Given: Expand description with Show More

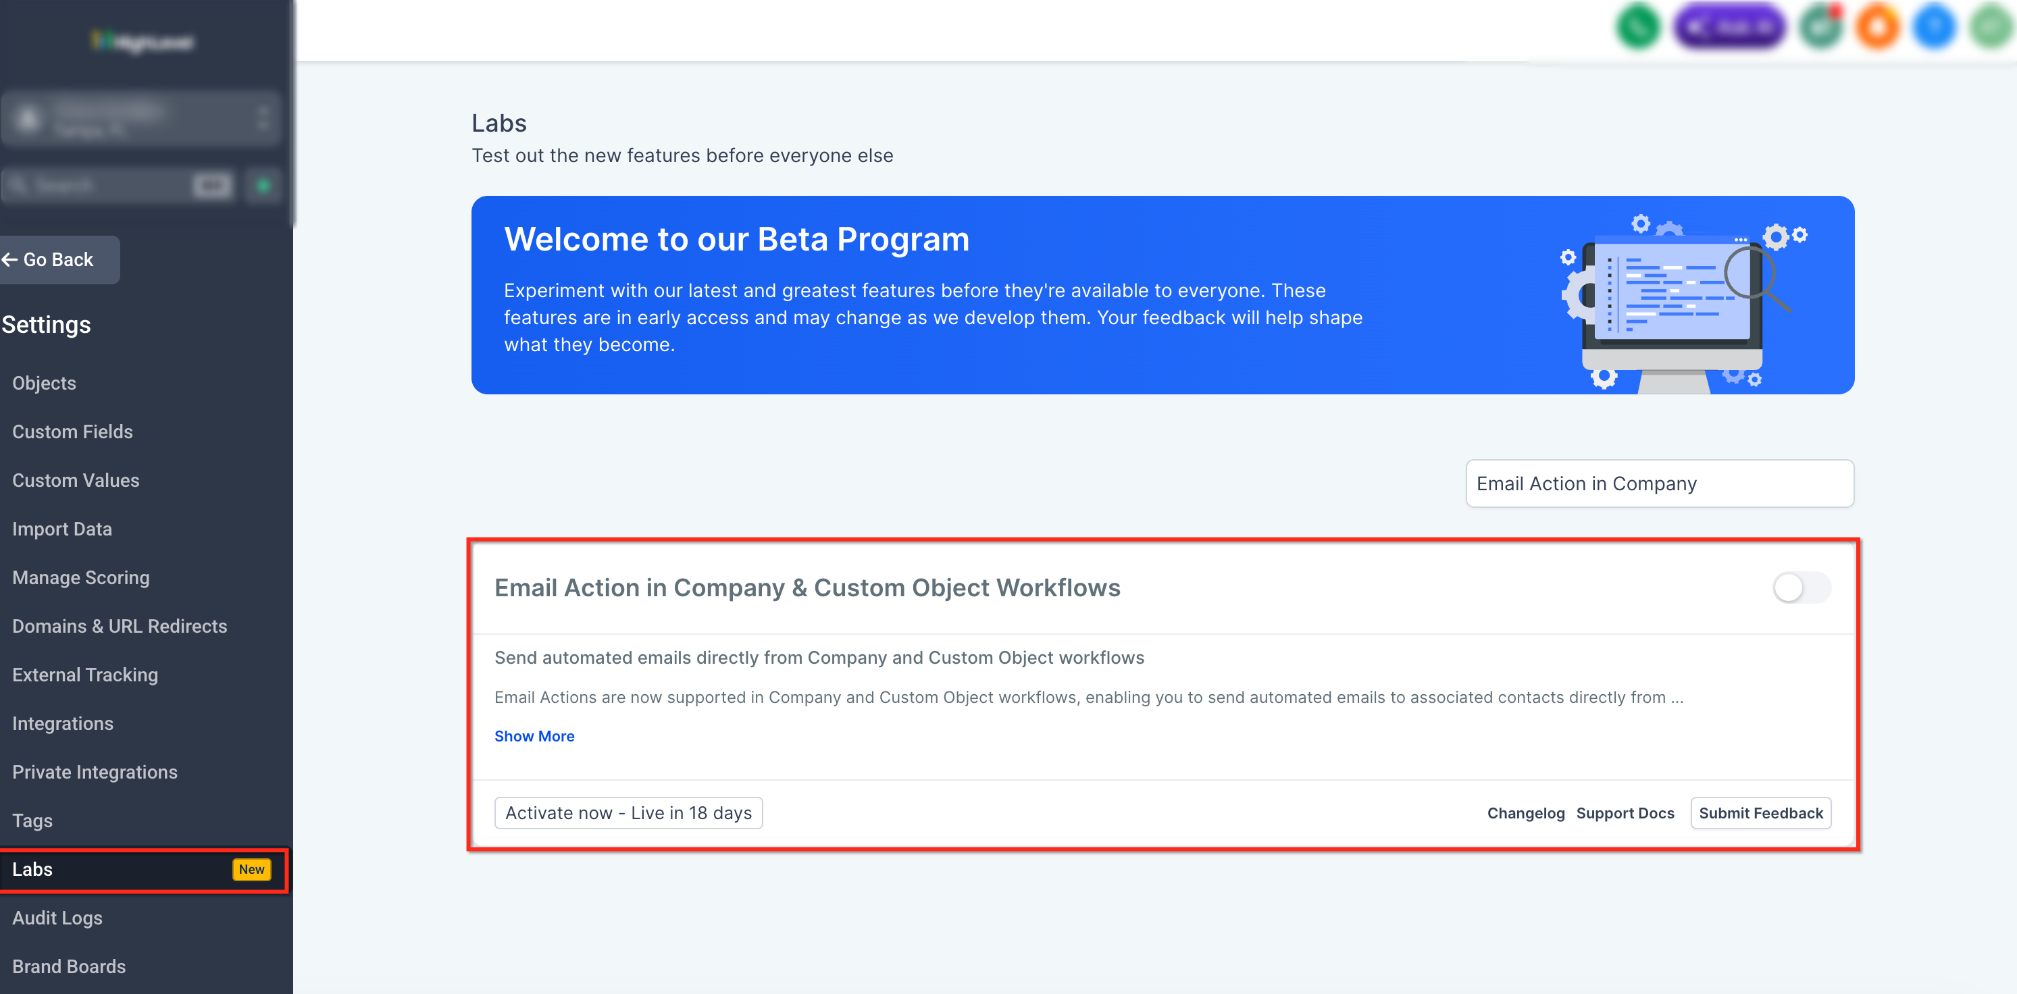Looking at the screenshot, I should point(534,736).
